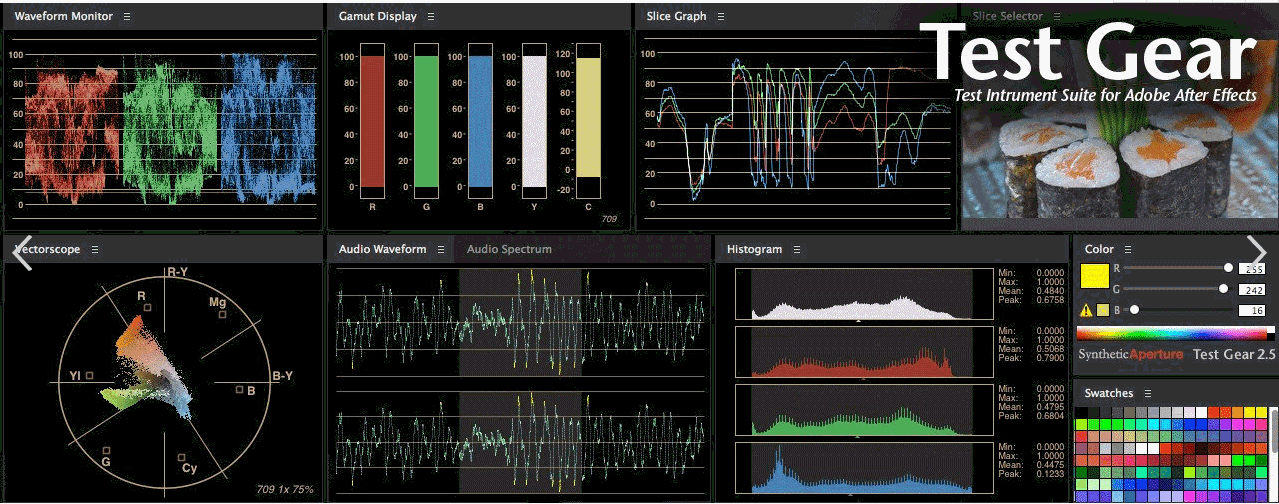Open the Waveform Monitor panel menu
The image size is (1279, 504).
tap(127, 17)
